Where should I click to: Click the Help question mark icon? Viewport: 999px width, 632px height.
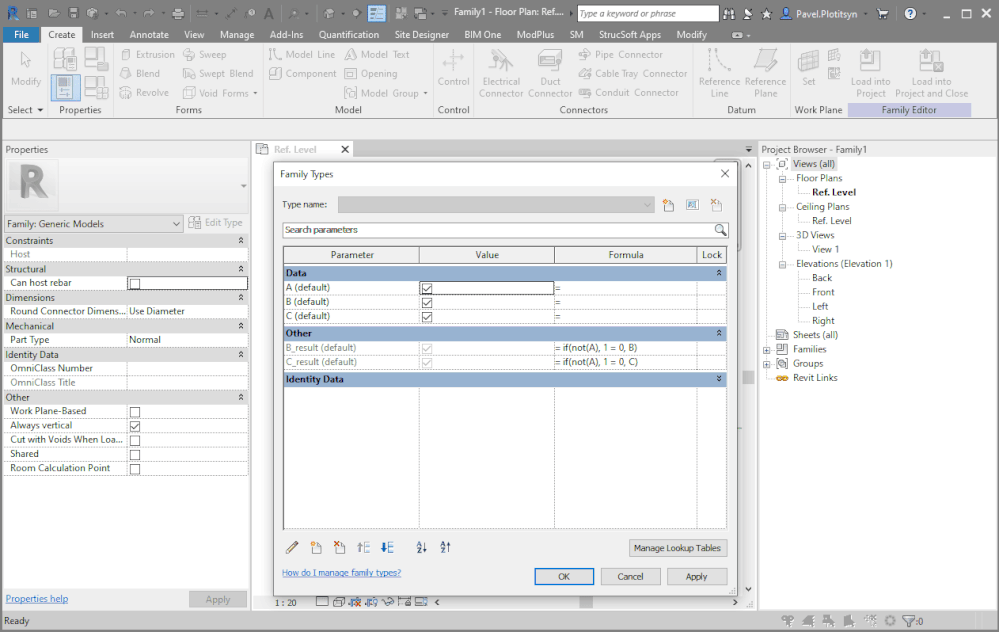[910, 13]
